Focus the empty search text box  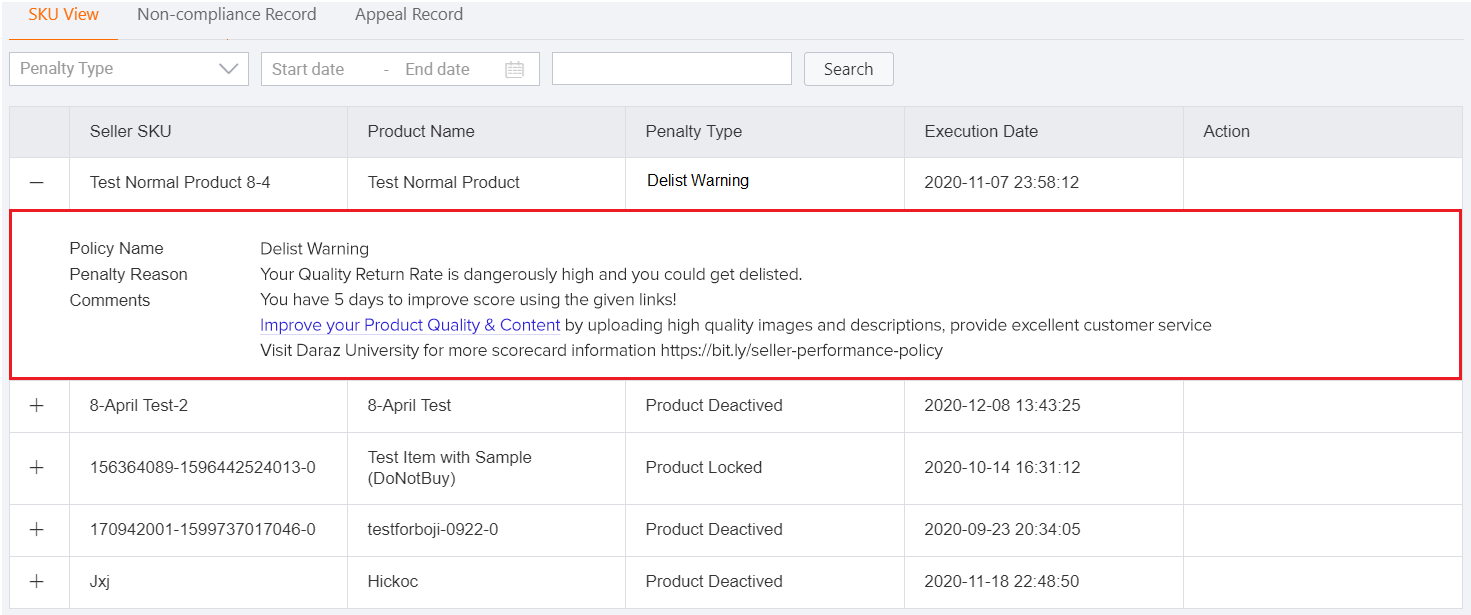(671, 69)
